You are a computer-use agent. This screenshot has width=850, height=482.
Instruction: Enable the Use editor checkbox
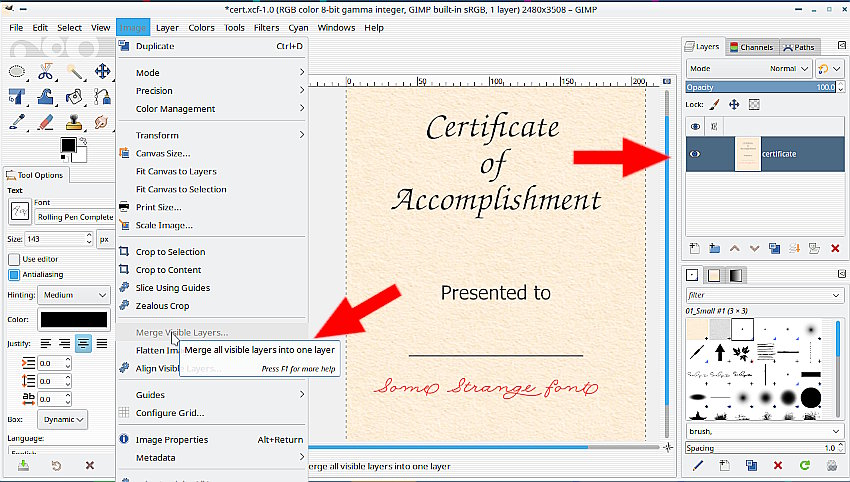coord(14,259)
